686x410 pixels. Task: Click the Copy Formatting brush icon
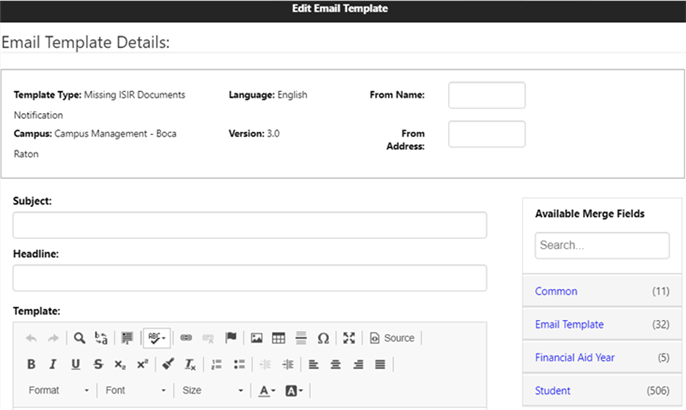click(168, 364)
